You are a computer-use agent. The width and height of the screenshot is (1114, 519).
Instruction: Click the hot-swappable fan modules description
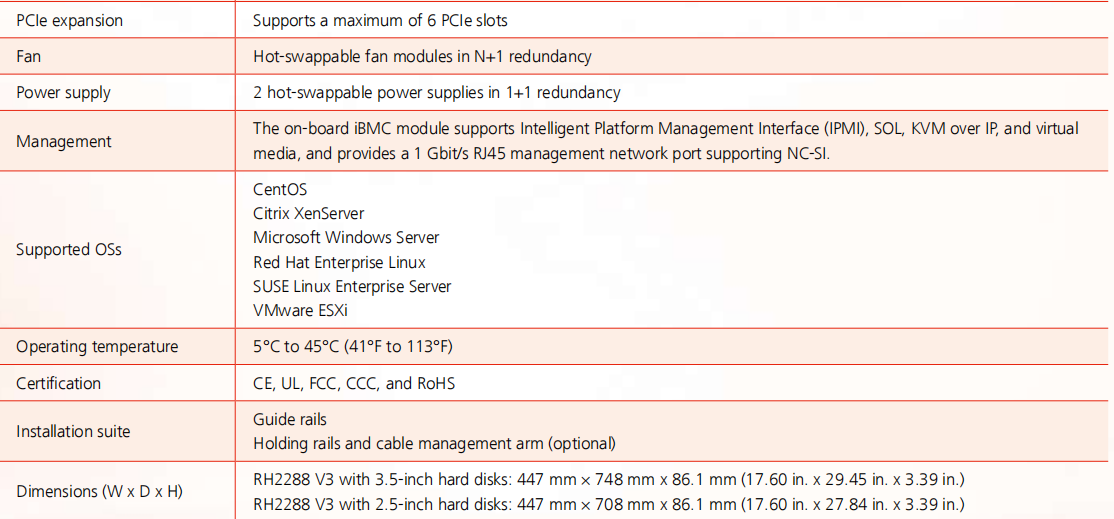coord(422,57)
